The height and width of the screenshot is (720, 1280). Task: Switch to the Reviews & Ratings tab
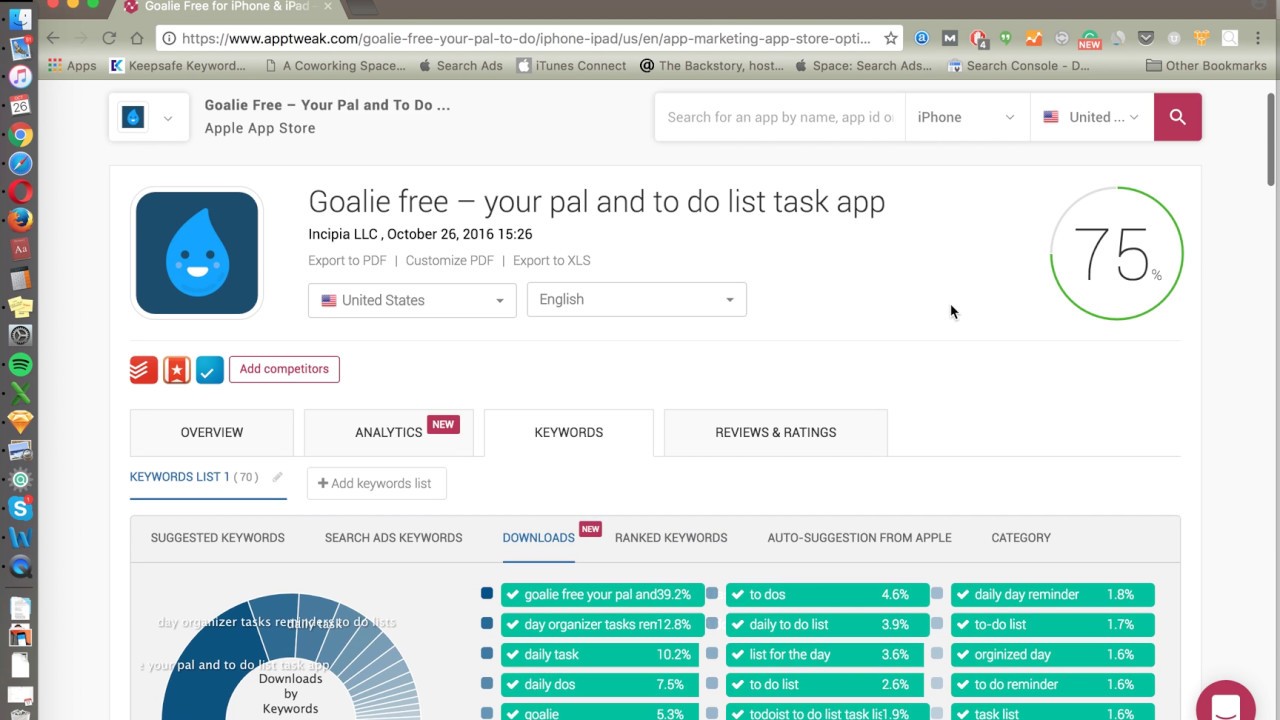pyautogui.click(x=775, y=432)
